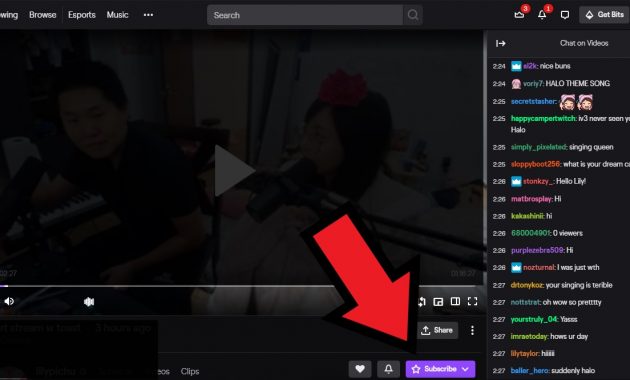Open the Prime Loot crown icon
This screenshot has width=630, height=380.
[x=519, y=15]
